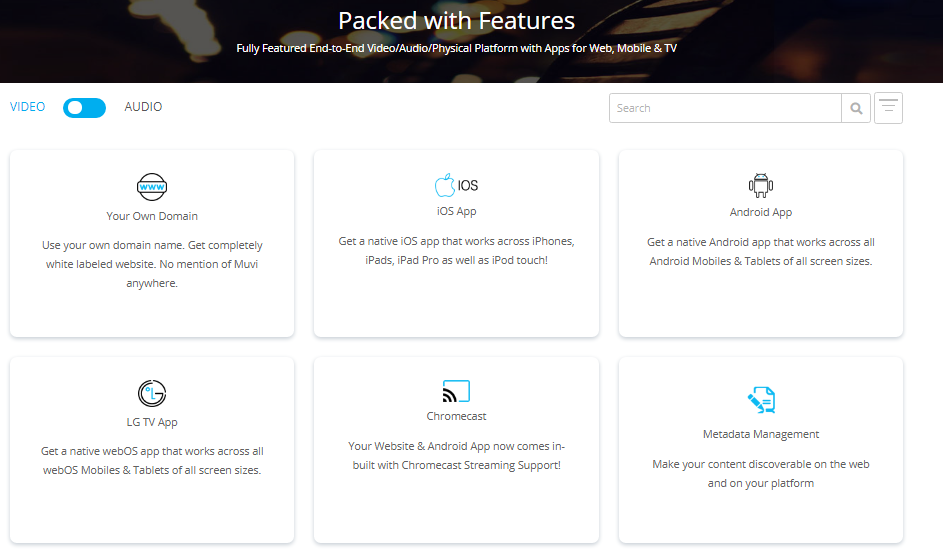The width and height of the screenshot is (943, 551).
Task: Click the search magnifier icon
Action: click(856, 108)
